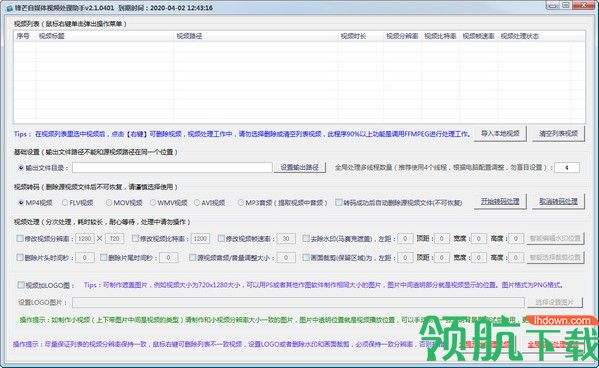This screenshot has height=368, width=599.
Task: Click the resolution width field showing 1280
Action: [85, 238]
